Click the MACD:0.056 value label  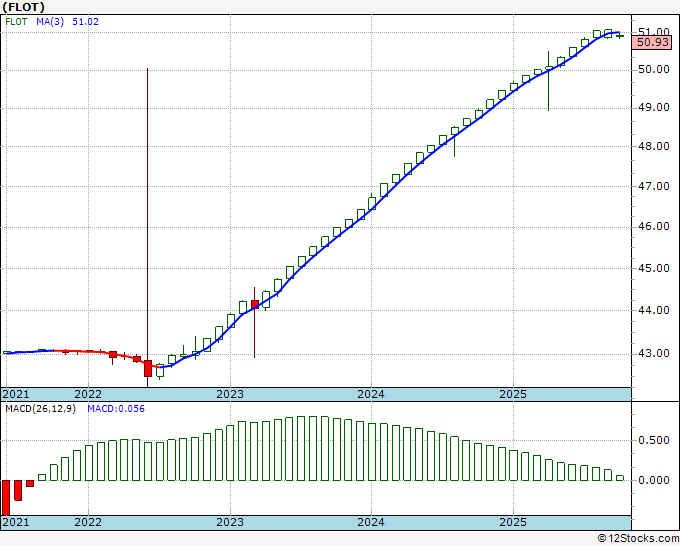click(x=116, y=409)
